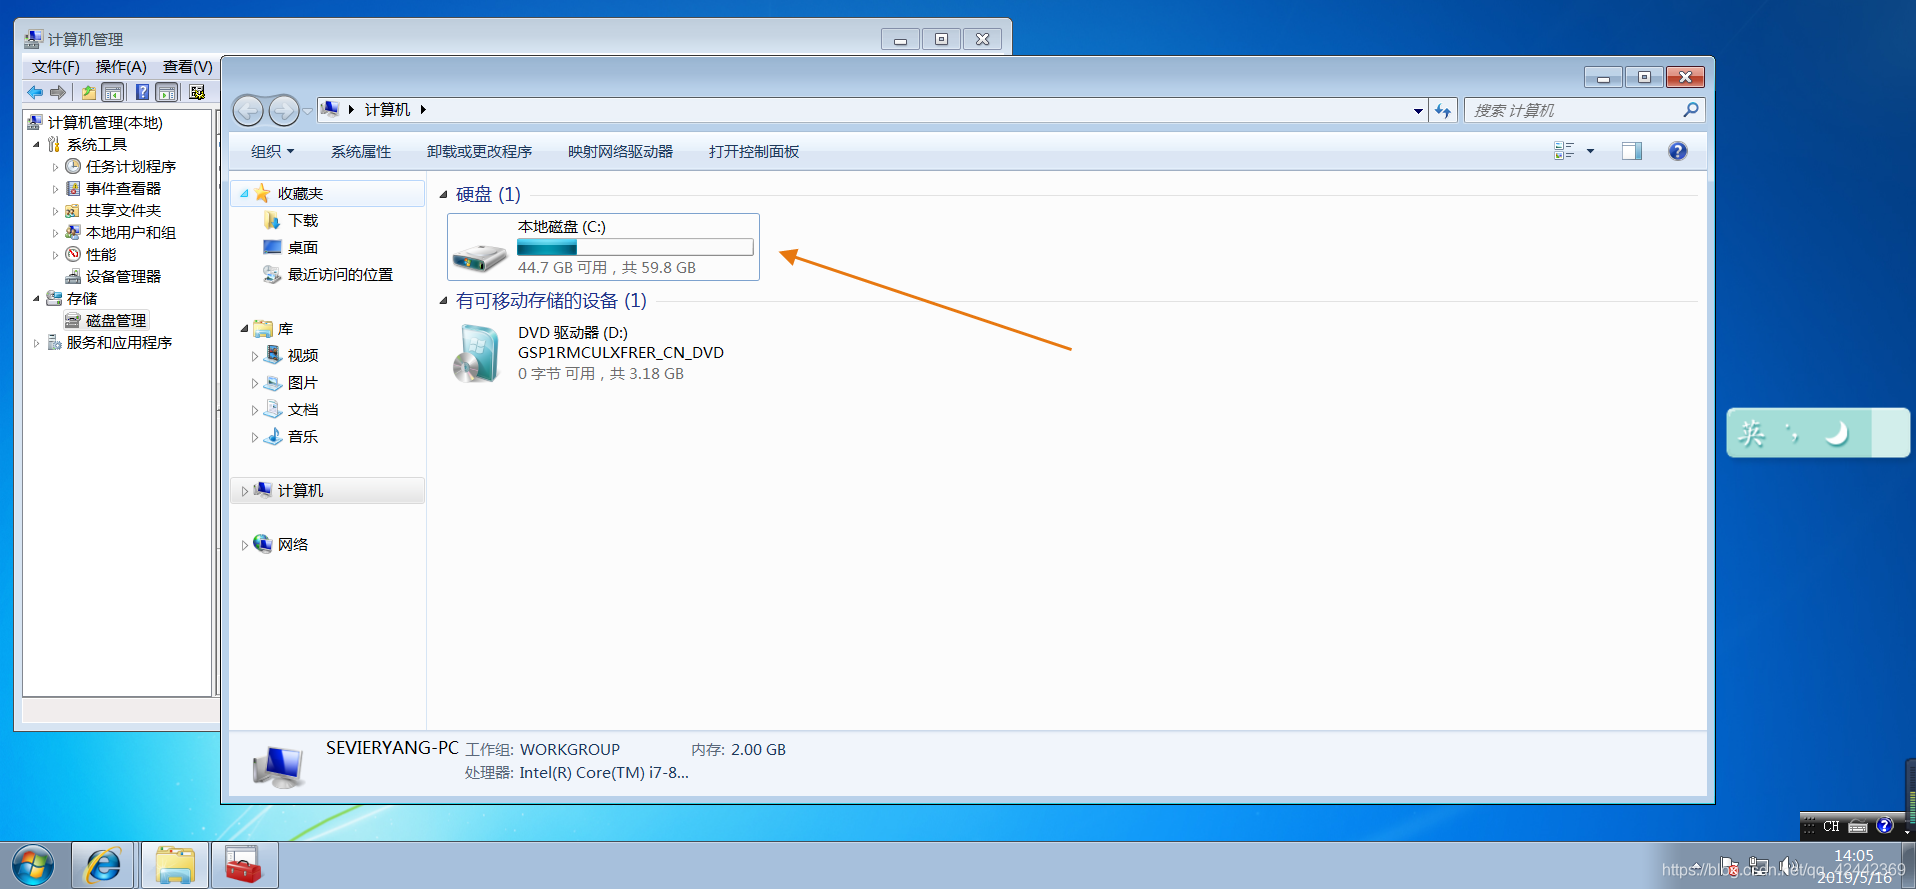Collapse the 库 libraries node
This screenshot has height=889, width=1916.
[245, 329]
